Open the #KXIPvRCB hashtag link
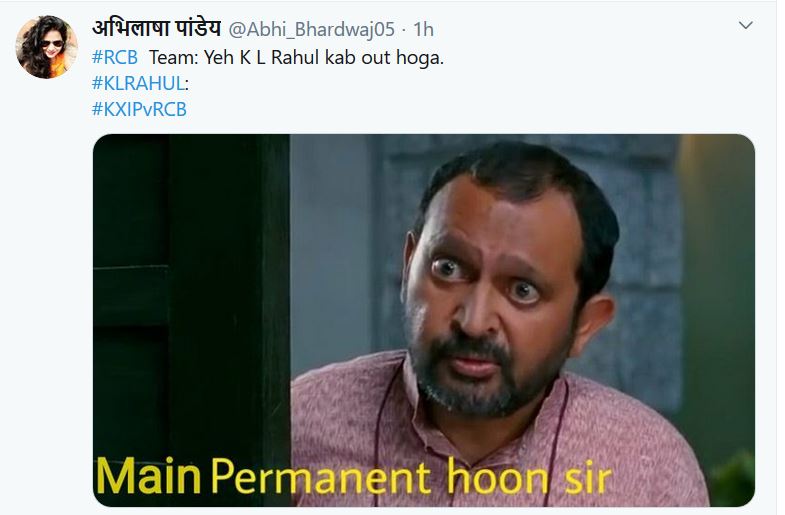 point(139,109)
